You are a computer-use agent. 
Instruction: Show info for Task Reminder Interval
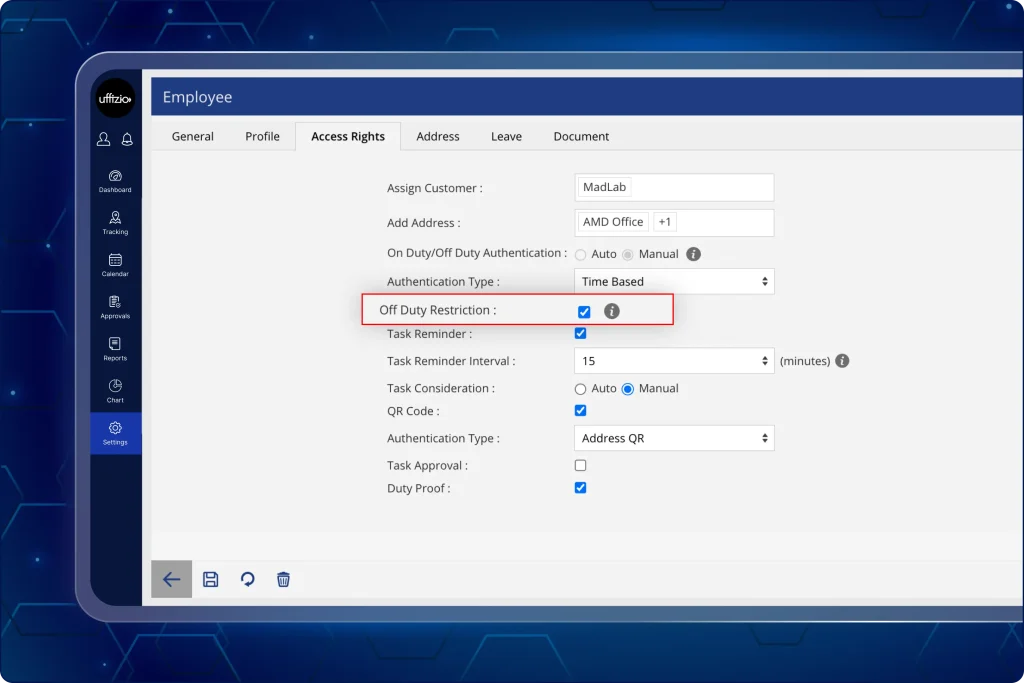point(842,360)
